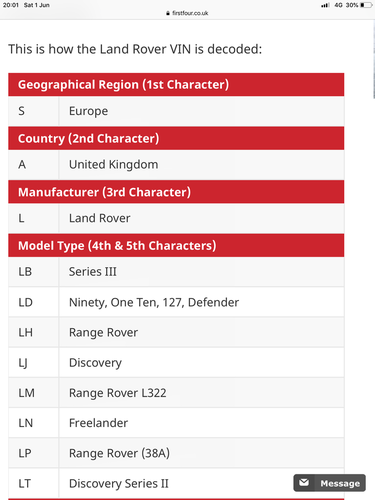375x500 pixels.
Task: Click the United Kingdom table cell
Action: 201,165
